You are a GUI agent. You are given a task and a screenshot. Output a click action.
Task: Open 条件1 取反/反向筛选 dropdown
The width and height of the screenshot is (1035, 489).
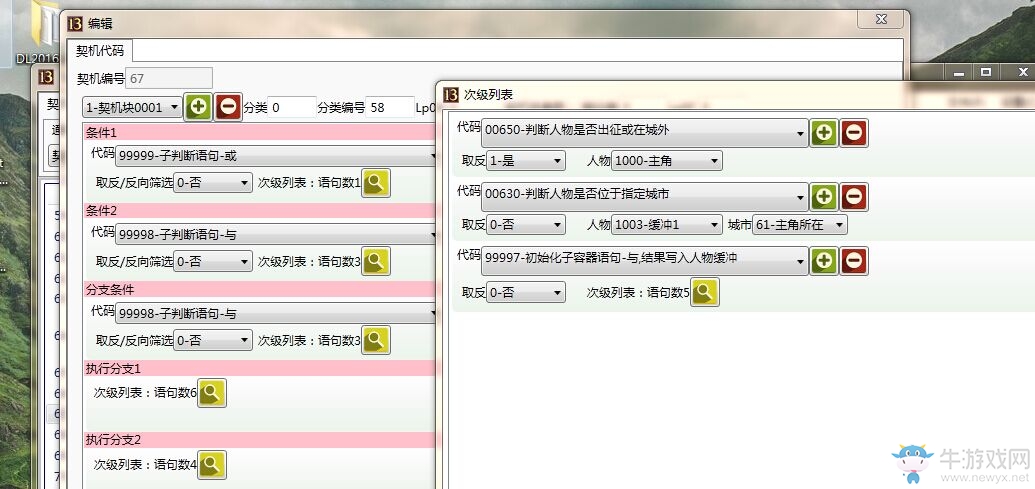click(x=213, y=183)
